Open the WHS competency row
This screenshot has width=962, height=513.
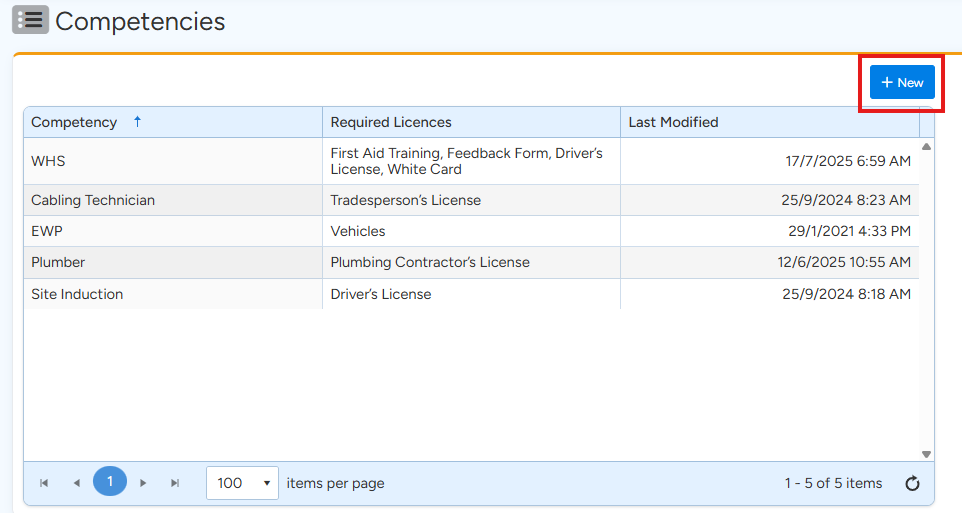coord(48,161)
